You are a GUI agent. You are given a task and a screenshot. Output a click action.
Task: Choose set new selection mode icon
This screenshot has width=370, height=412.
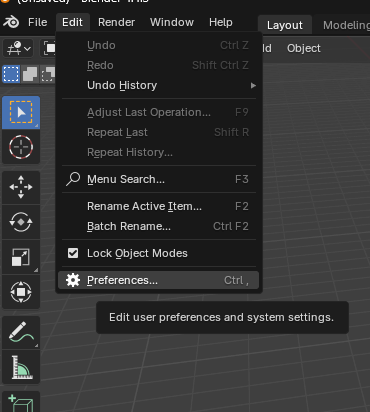(x=11, y=74)
